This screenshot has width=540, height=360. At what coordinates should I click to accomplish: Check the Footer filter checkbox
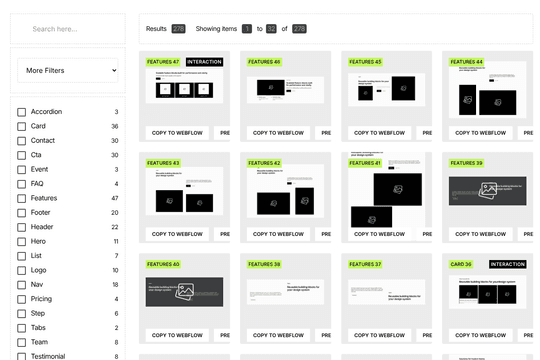coord(21,213)
